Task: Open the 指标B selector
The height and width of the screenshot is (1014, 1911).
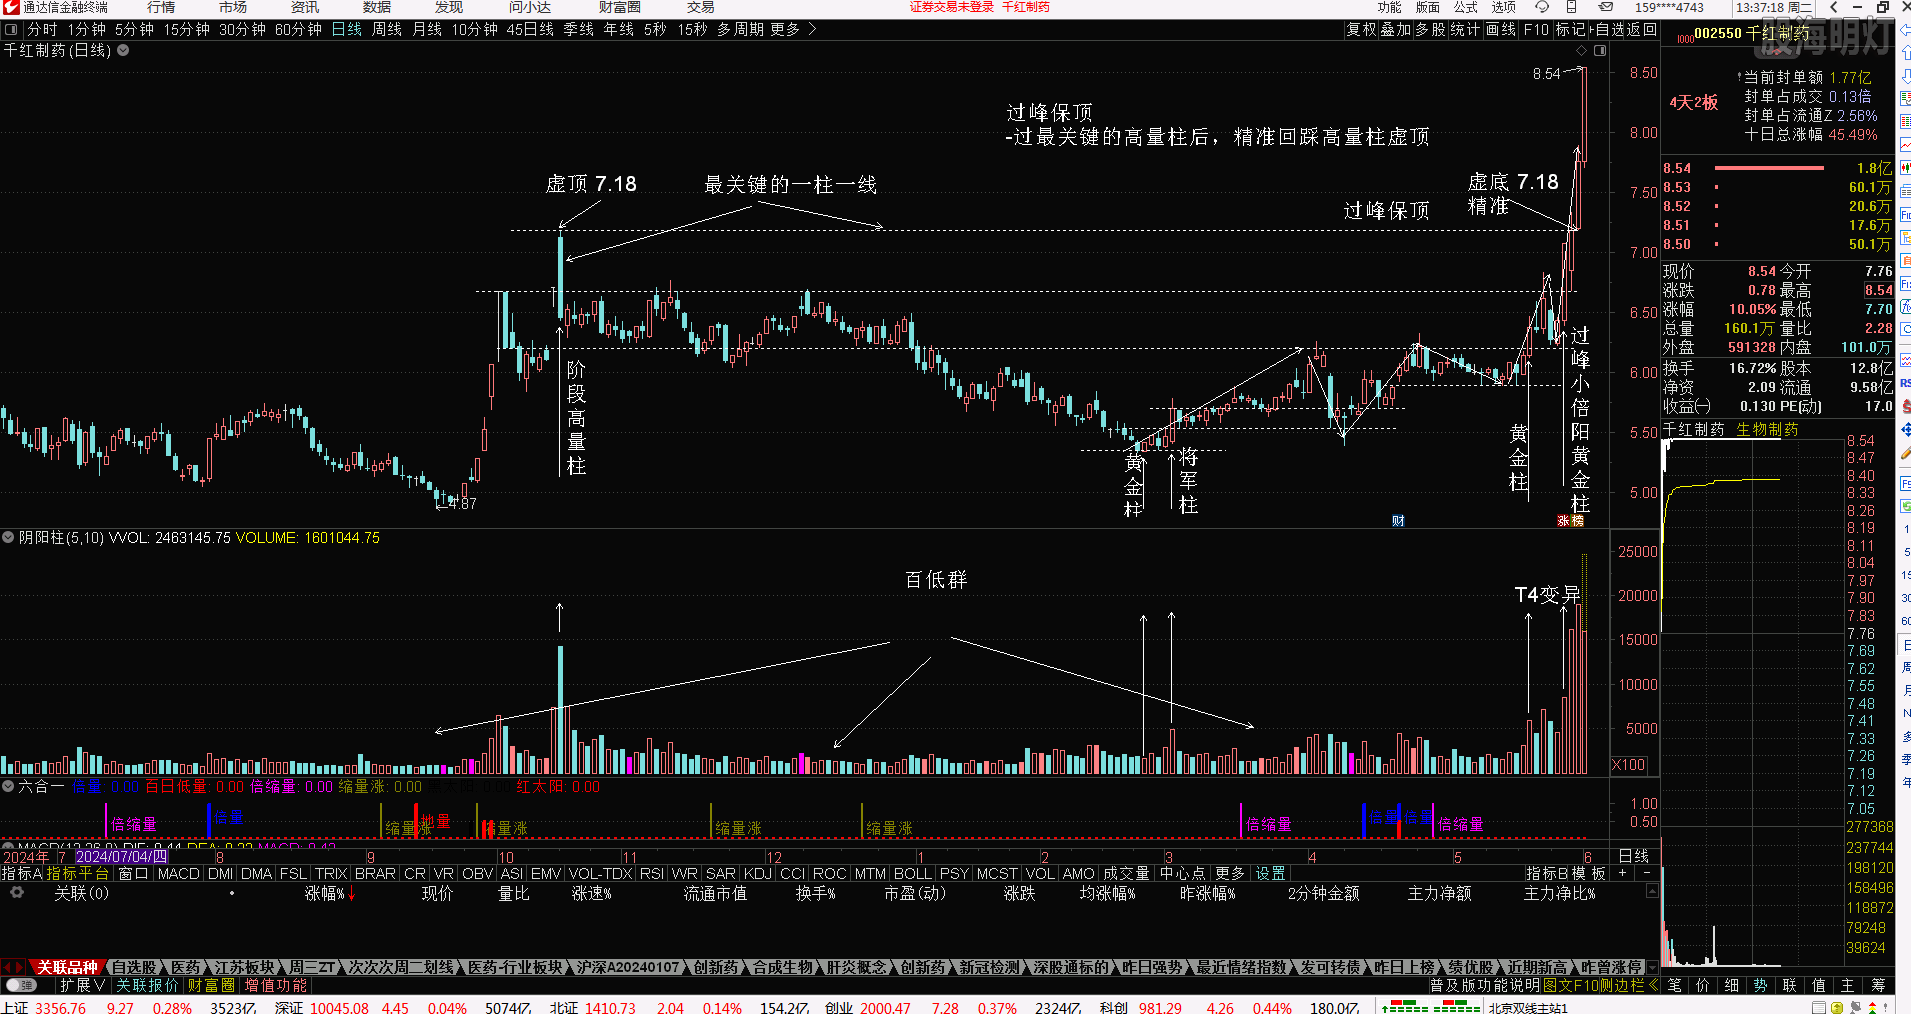Action: point(1548,873)
